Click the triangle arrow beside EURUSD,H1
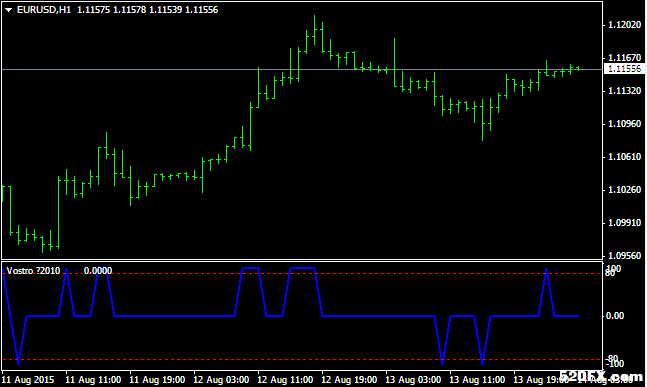This screenshot has height=387, width=647. click(x=8, y=10)
